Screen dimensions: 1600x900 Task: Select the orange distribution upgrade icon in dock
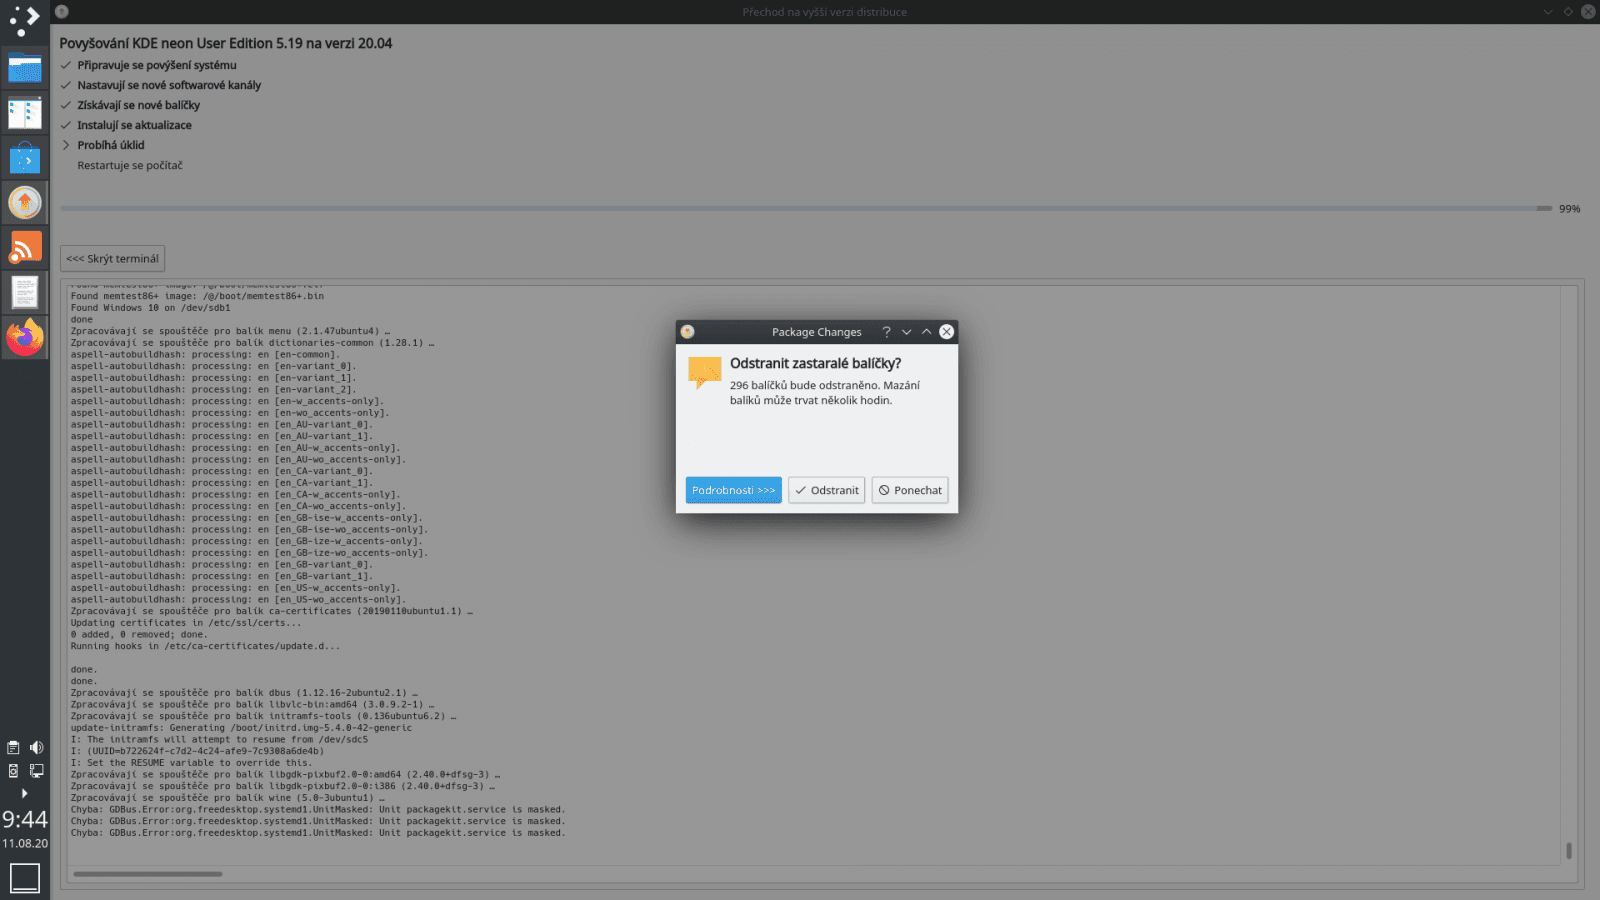(25, 202)
